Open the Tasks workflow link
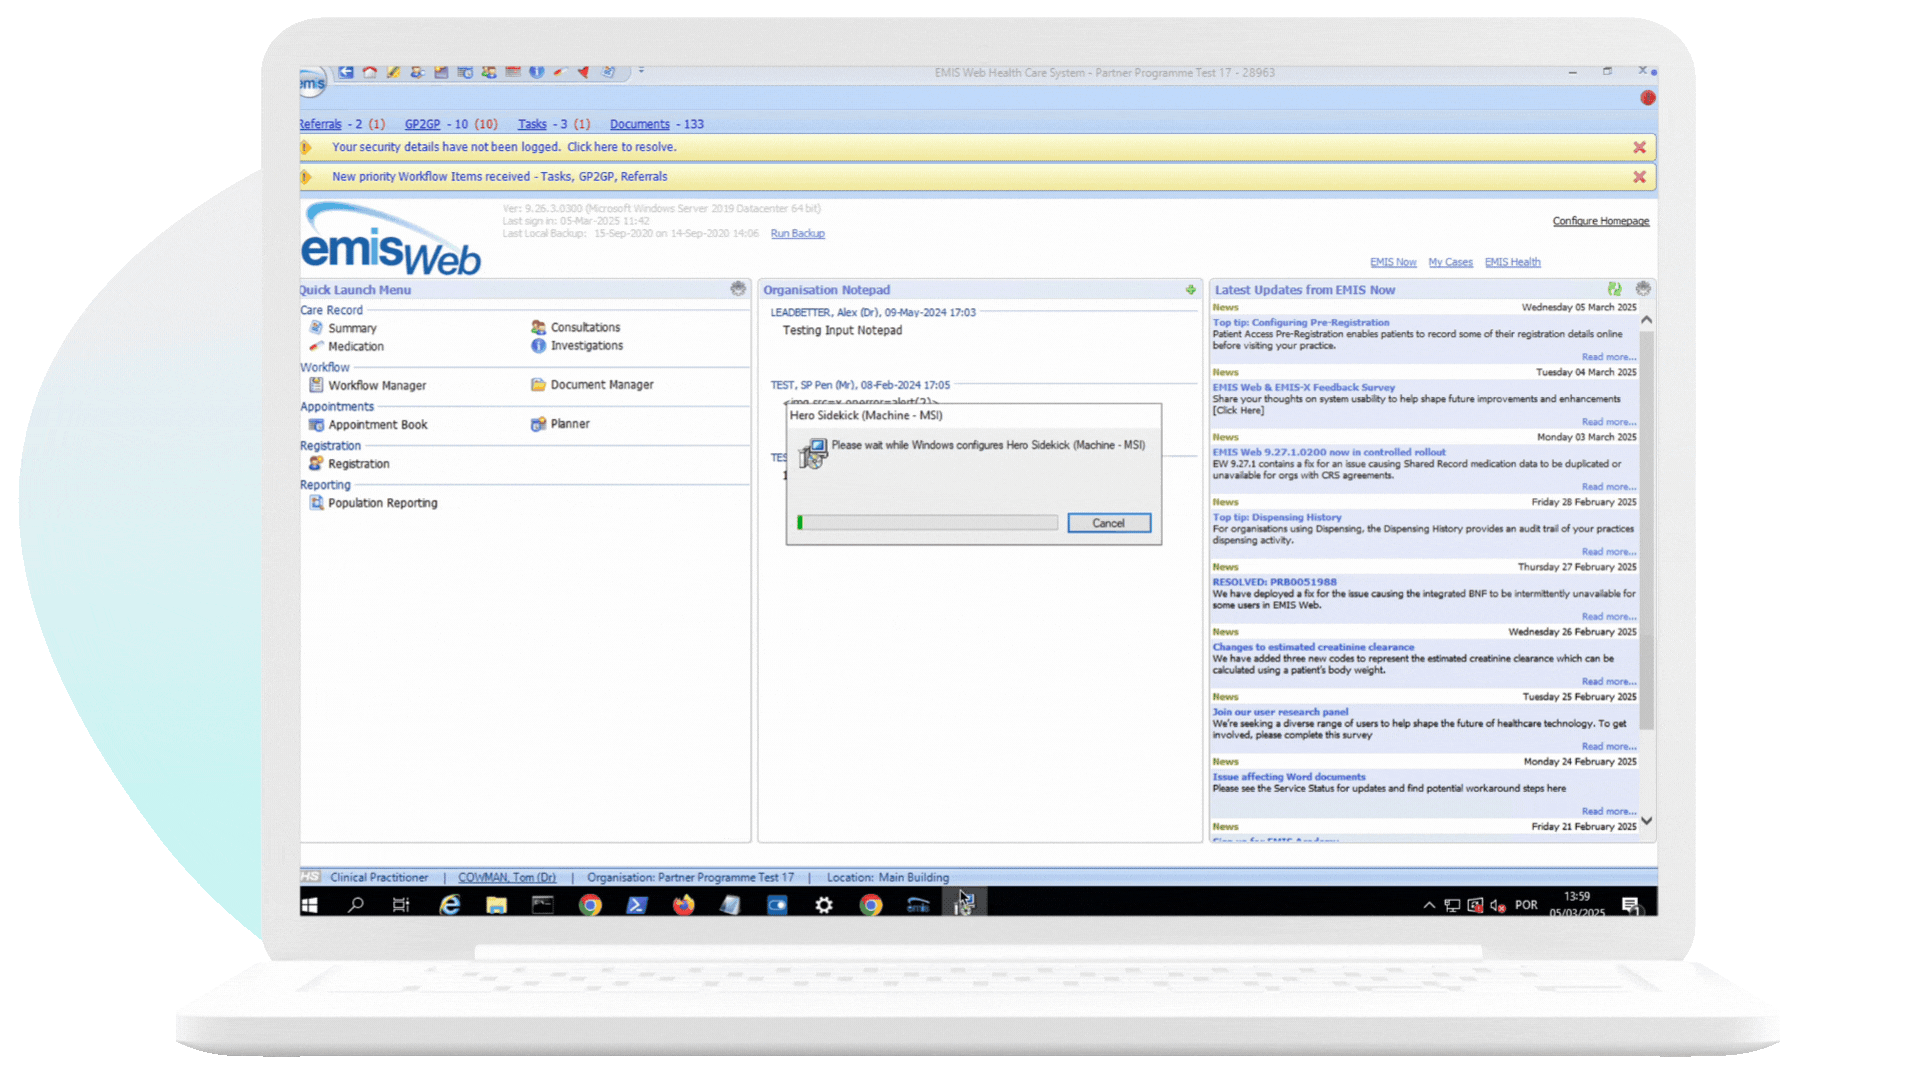The image size is (1920, 1080). 532,124
